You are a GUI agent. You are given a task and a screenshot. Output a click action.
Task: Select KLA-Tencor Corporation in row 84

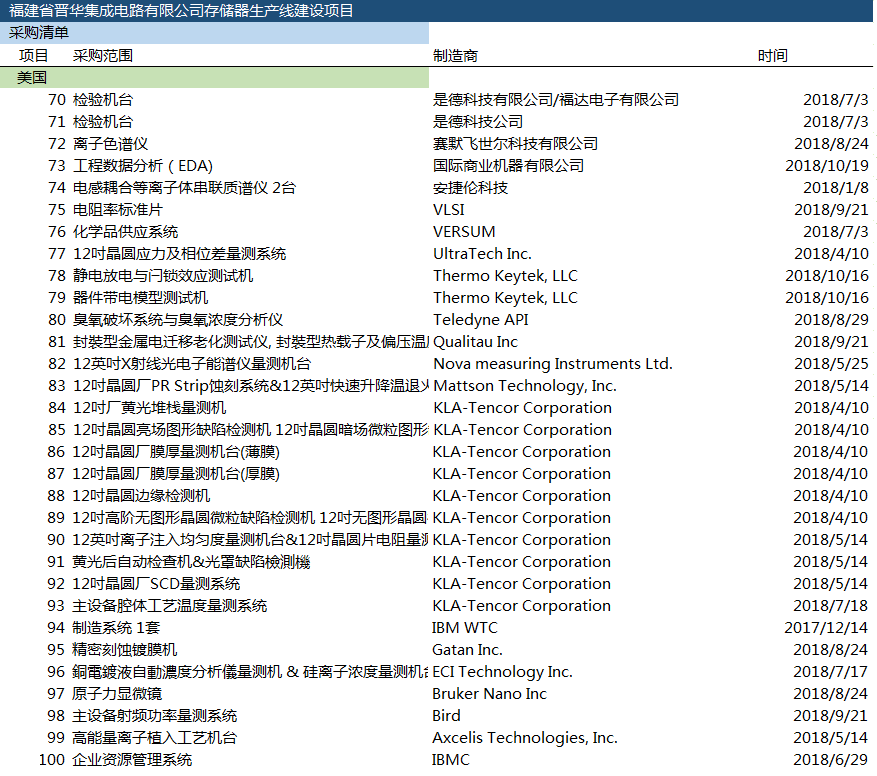(x=522, y=408)
